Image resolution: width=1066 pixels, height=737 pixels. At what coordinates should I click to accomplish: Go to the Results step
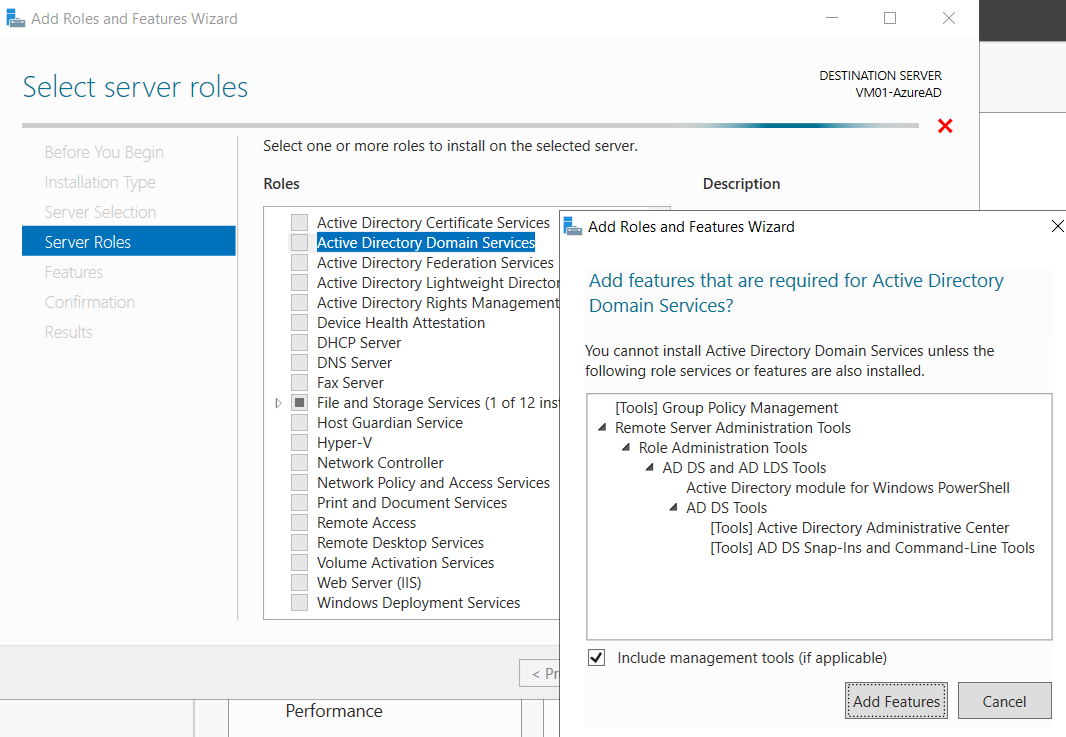click(68, 332)
